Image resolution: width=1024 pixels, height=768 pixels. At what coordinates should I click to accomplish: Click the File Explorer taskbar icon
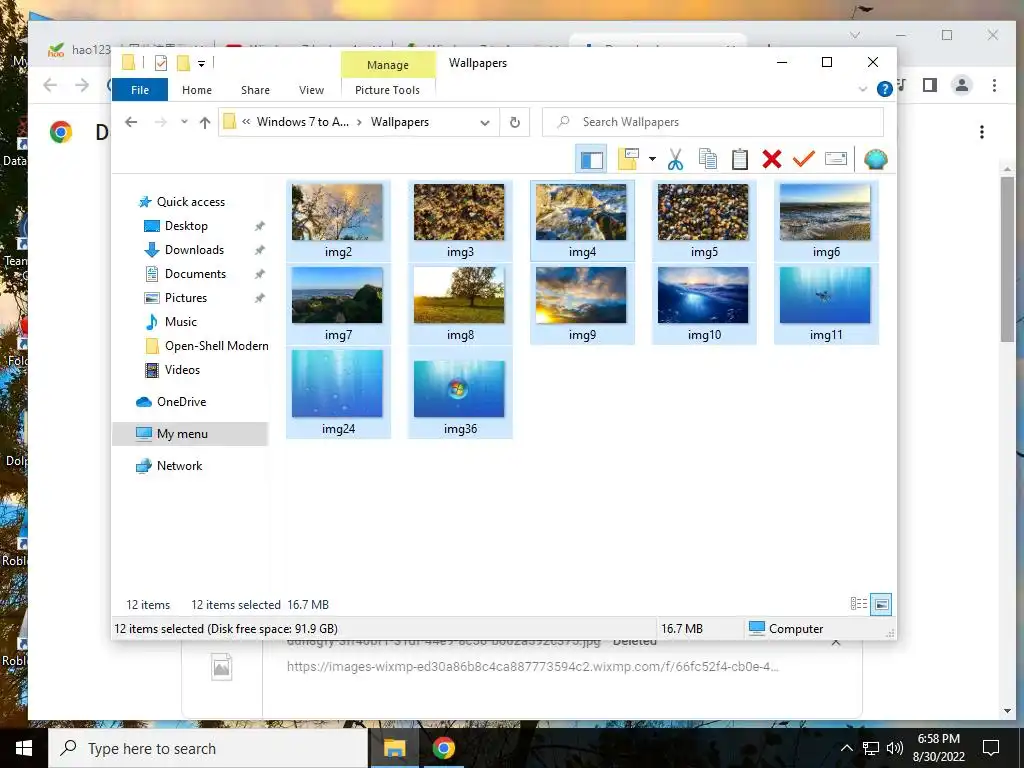tap(394, 748)
